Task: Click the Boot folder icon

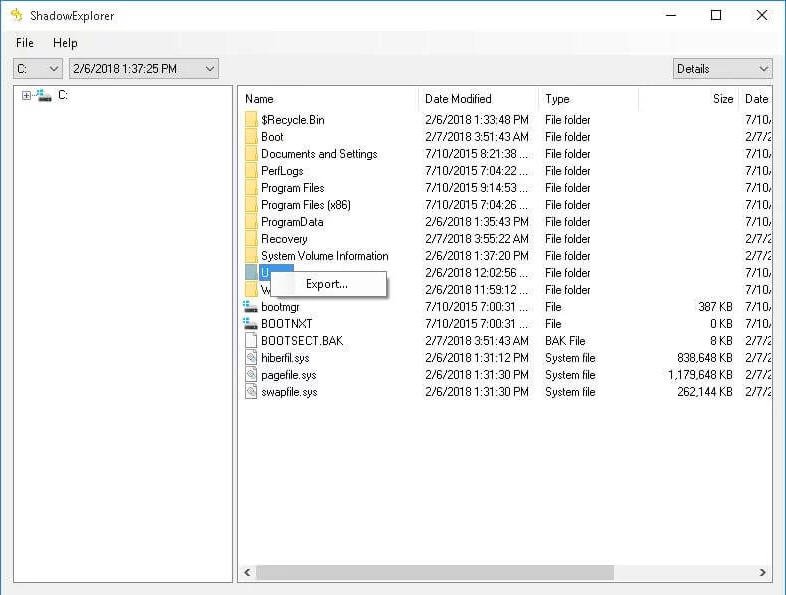Action: [x=251, y=137]
